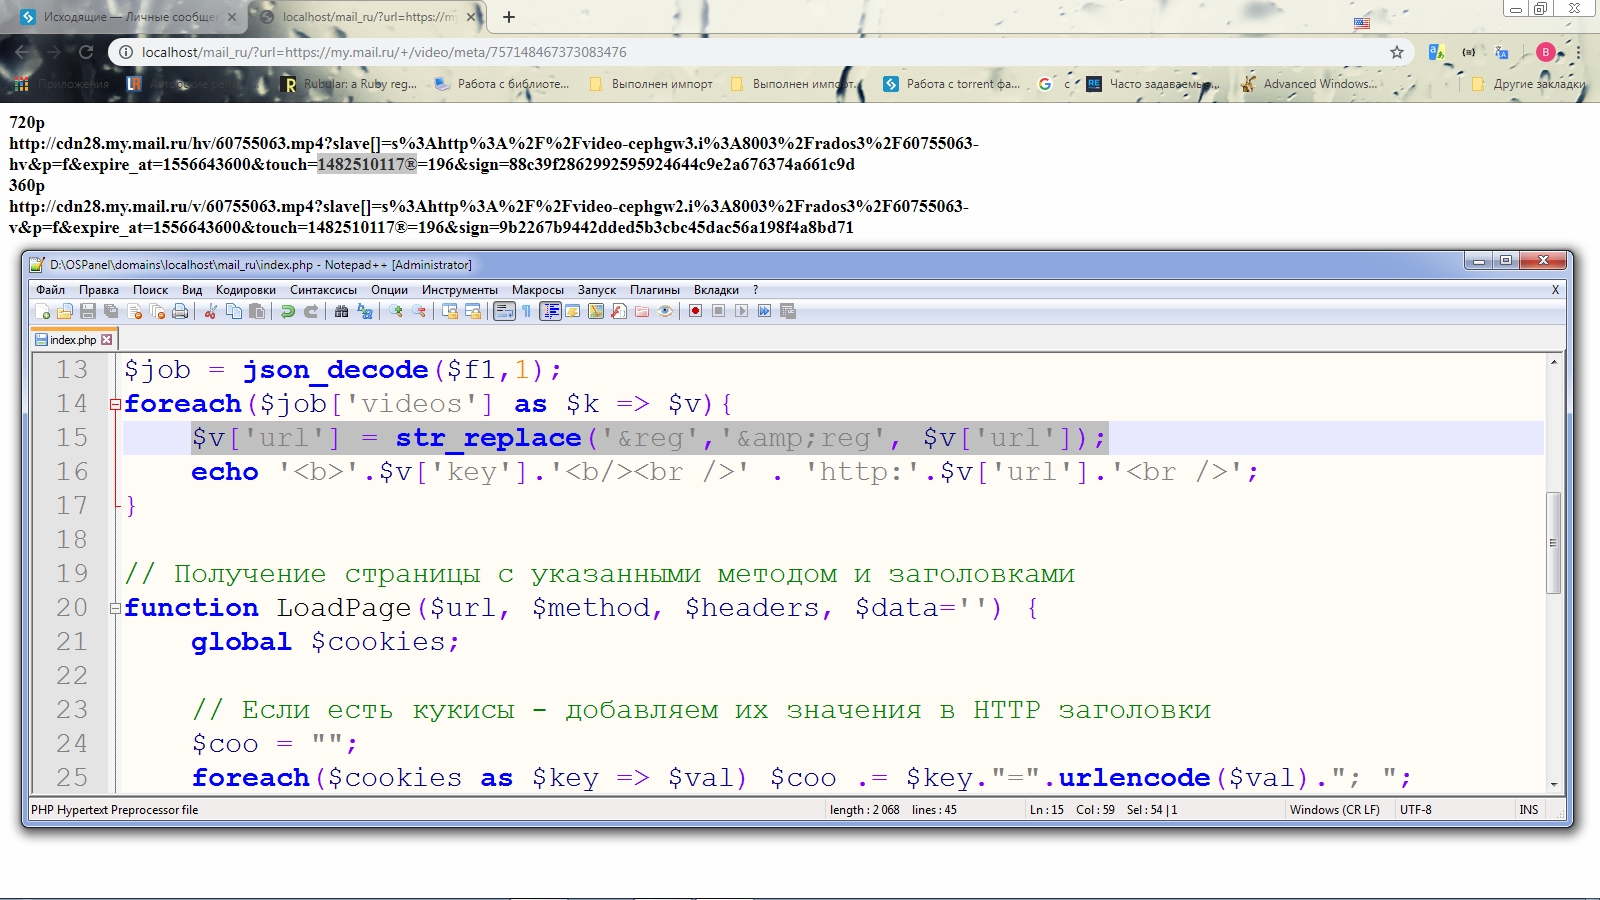Bookmark the page with the star icon
Viewport: 1600px width, 900px height.
pyautogui.click(x=1397, y=52)
